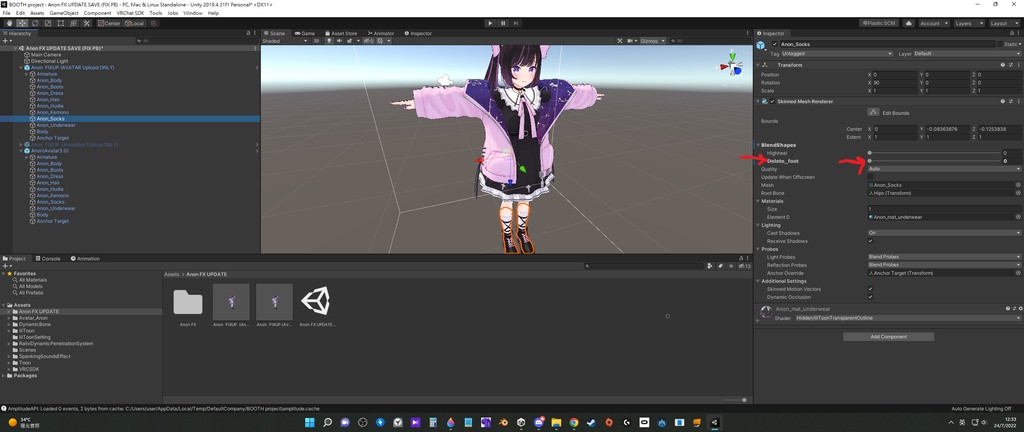Open the VRChat SDK menu
Screen dimensions: 1024x432
click(x=131, y=13)
